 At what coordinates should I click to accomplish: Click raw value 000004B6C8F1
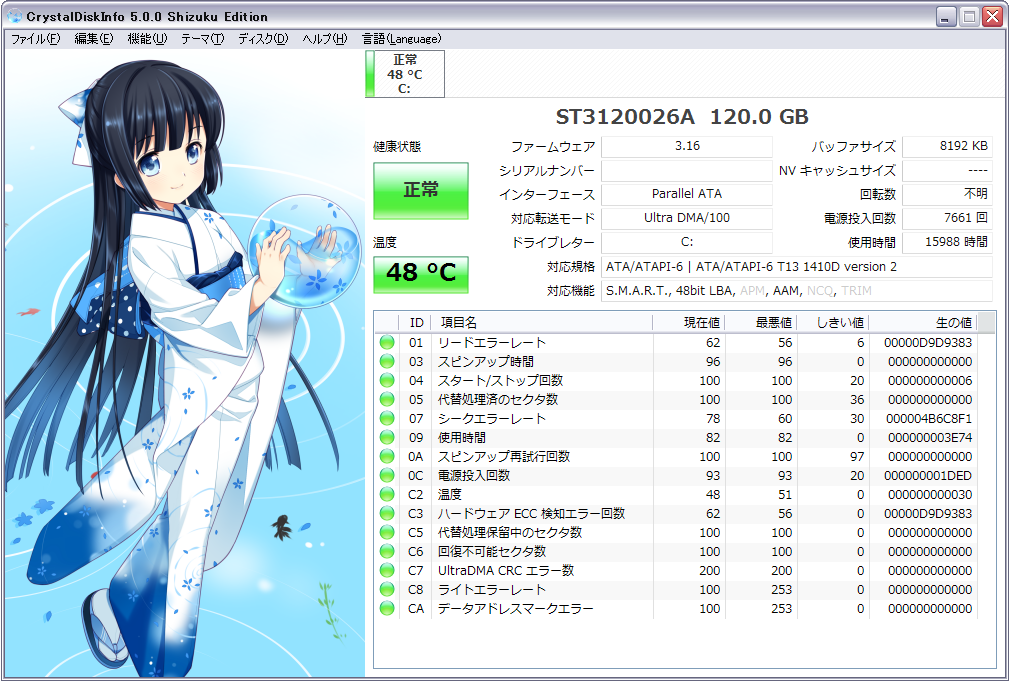[x=929, y=419]
